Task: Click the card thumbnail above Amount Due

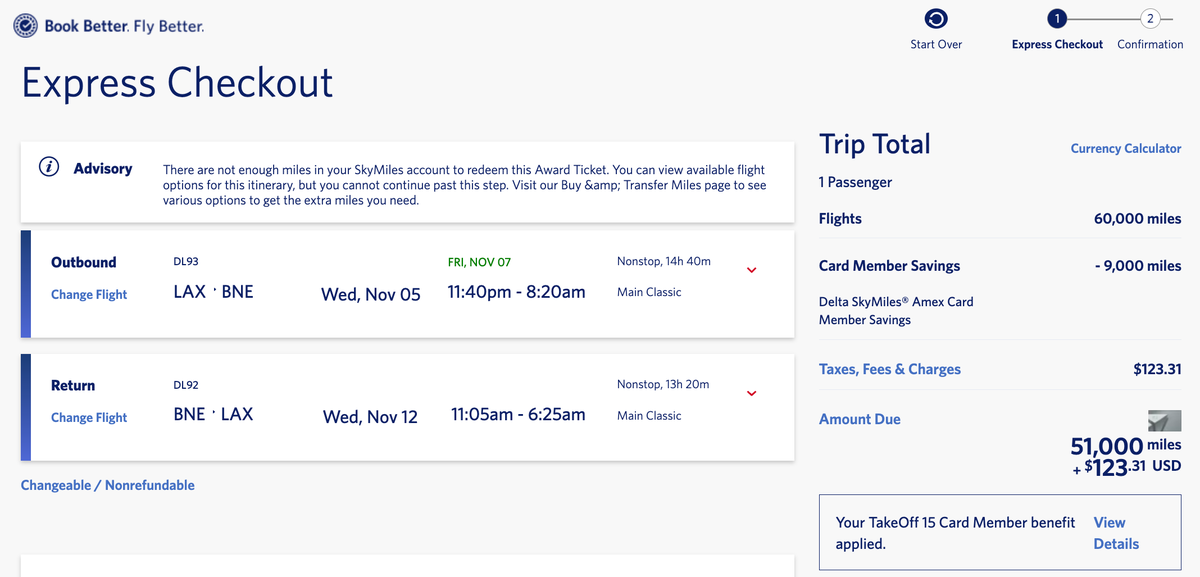Action: click(x=1164, y=421)
